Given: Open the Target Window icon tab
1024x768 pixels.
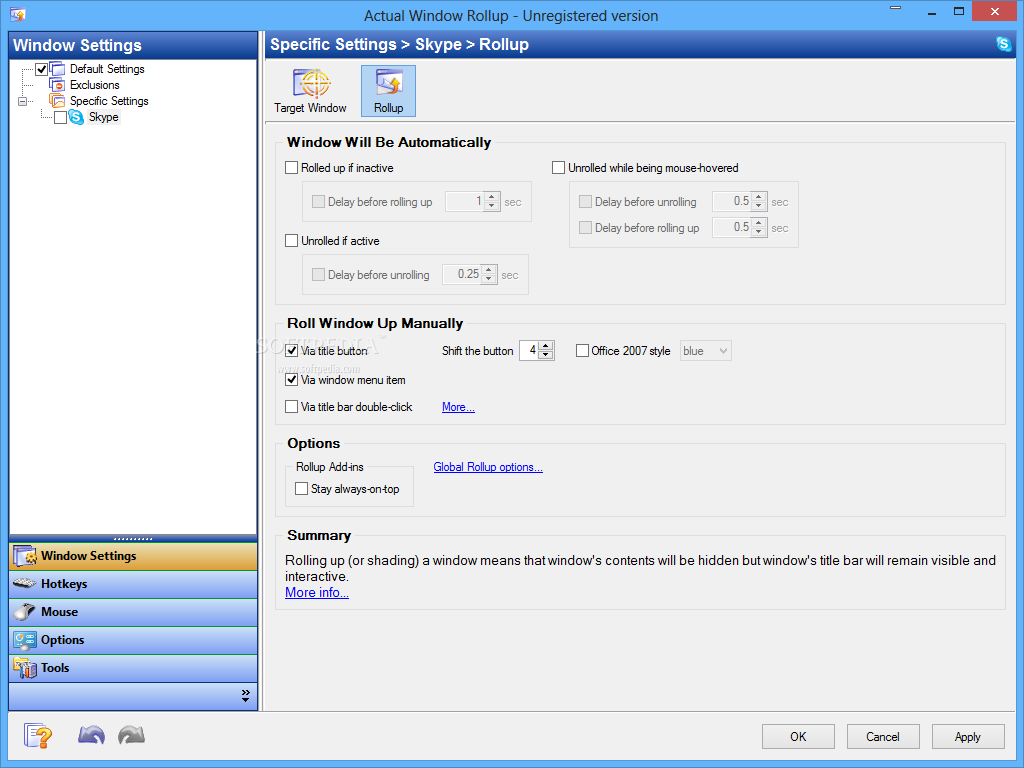Looking at the screenshot, I should (310, 91).
